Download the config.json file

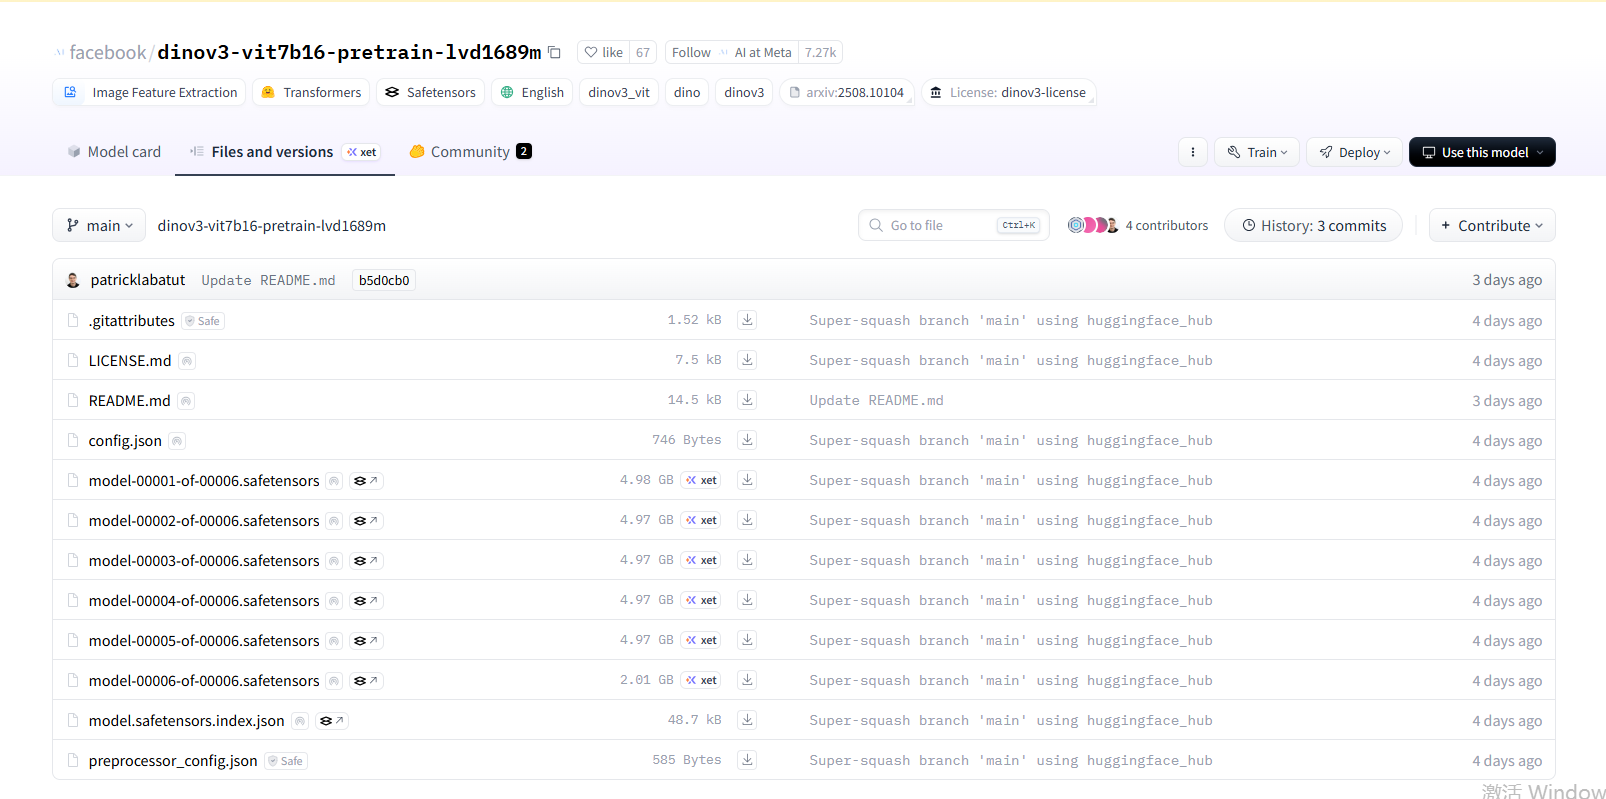tap(747, 440)
